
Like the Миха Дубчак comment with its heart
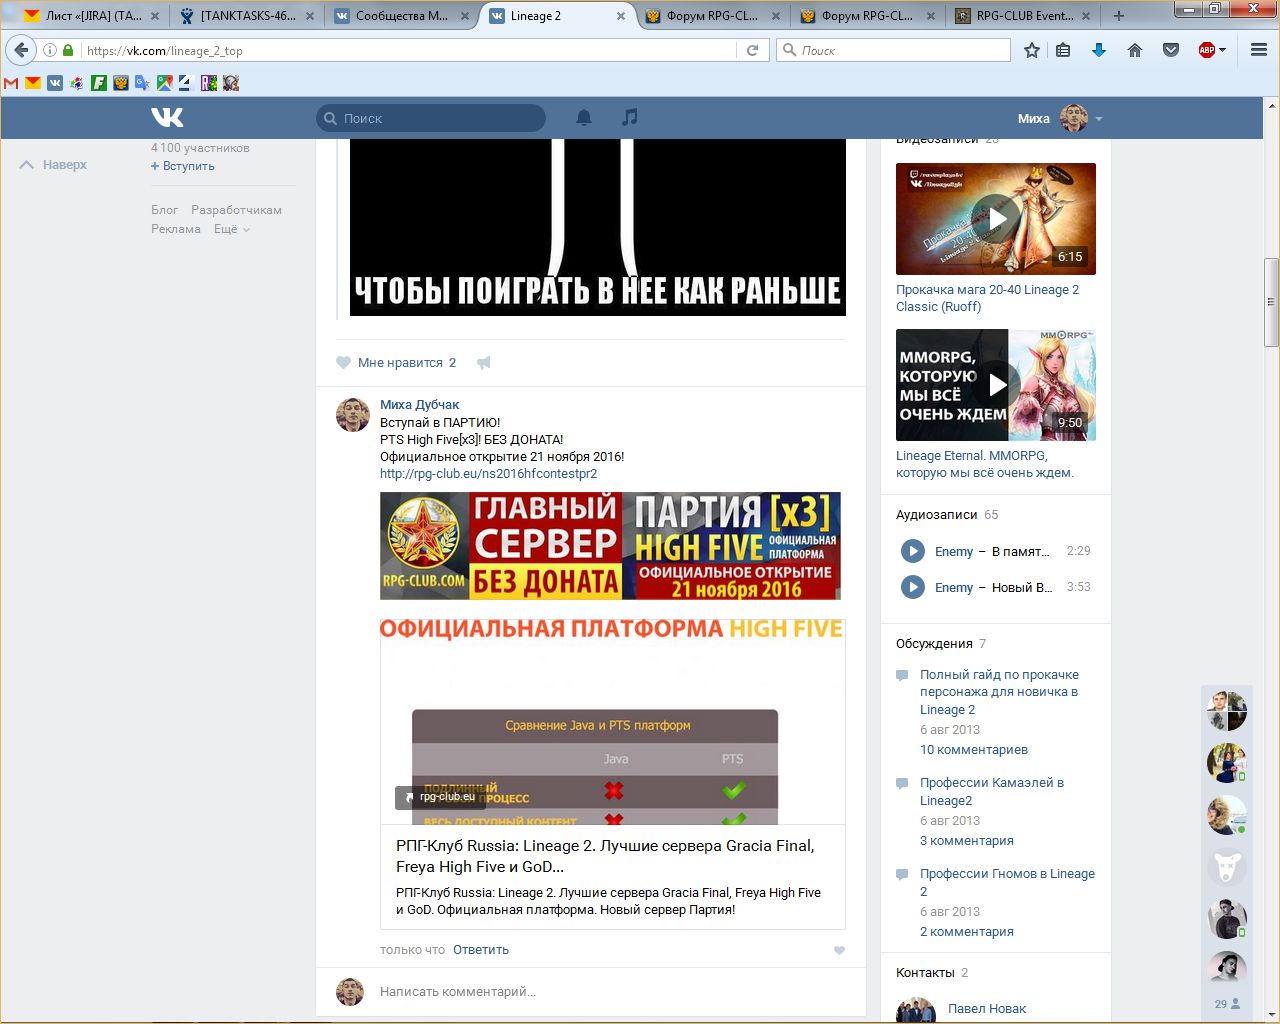[839, 950]
